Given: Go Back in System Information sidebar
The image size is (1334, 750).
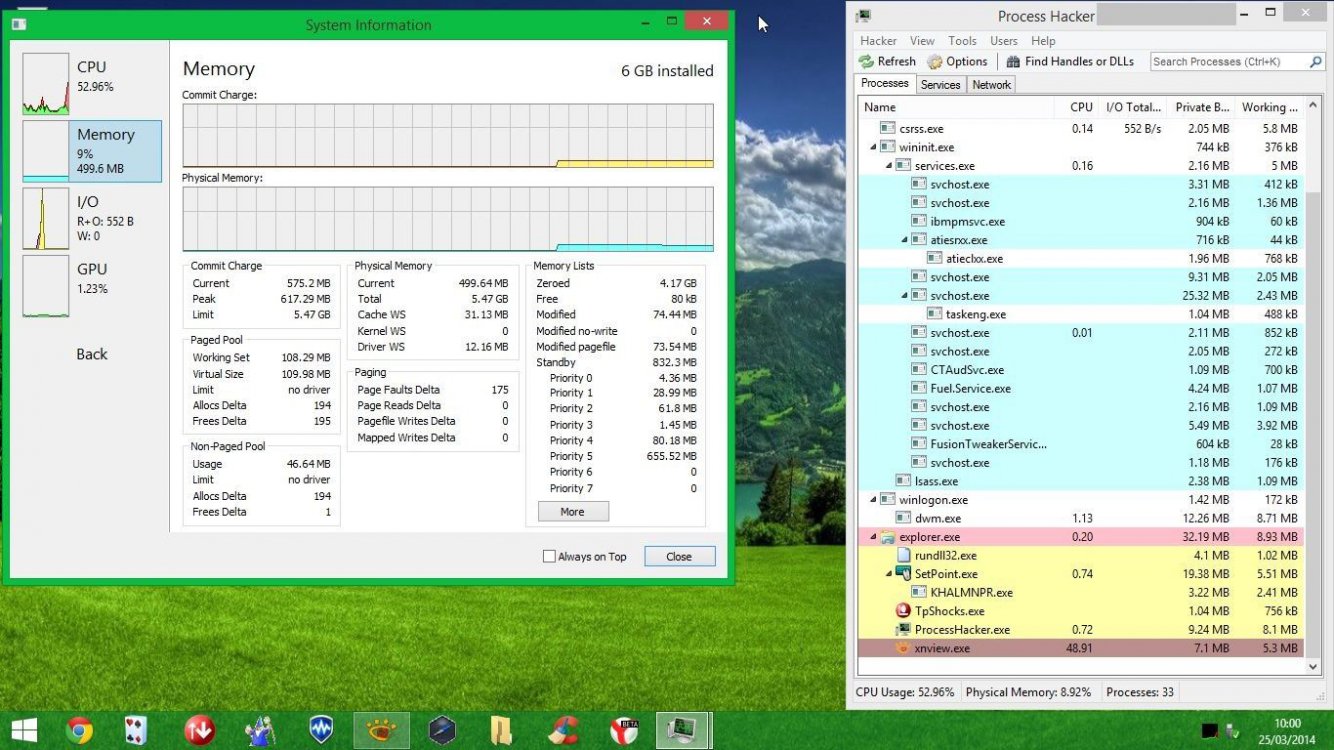Looking at the screenshot, I should coord(92,354).
